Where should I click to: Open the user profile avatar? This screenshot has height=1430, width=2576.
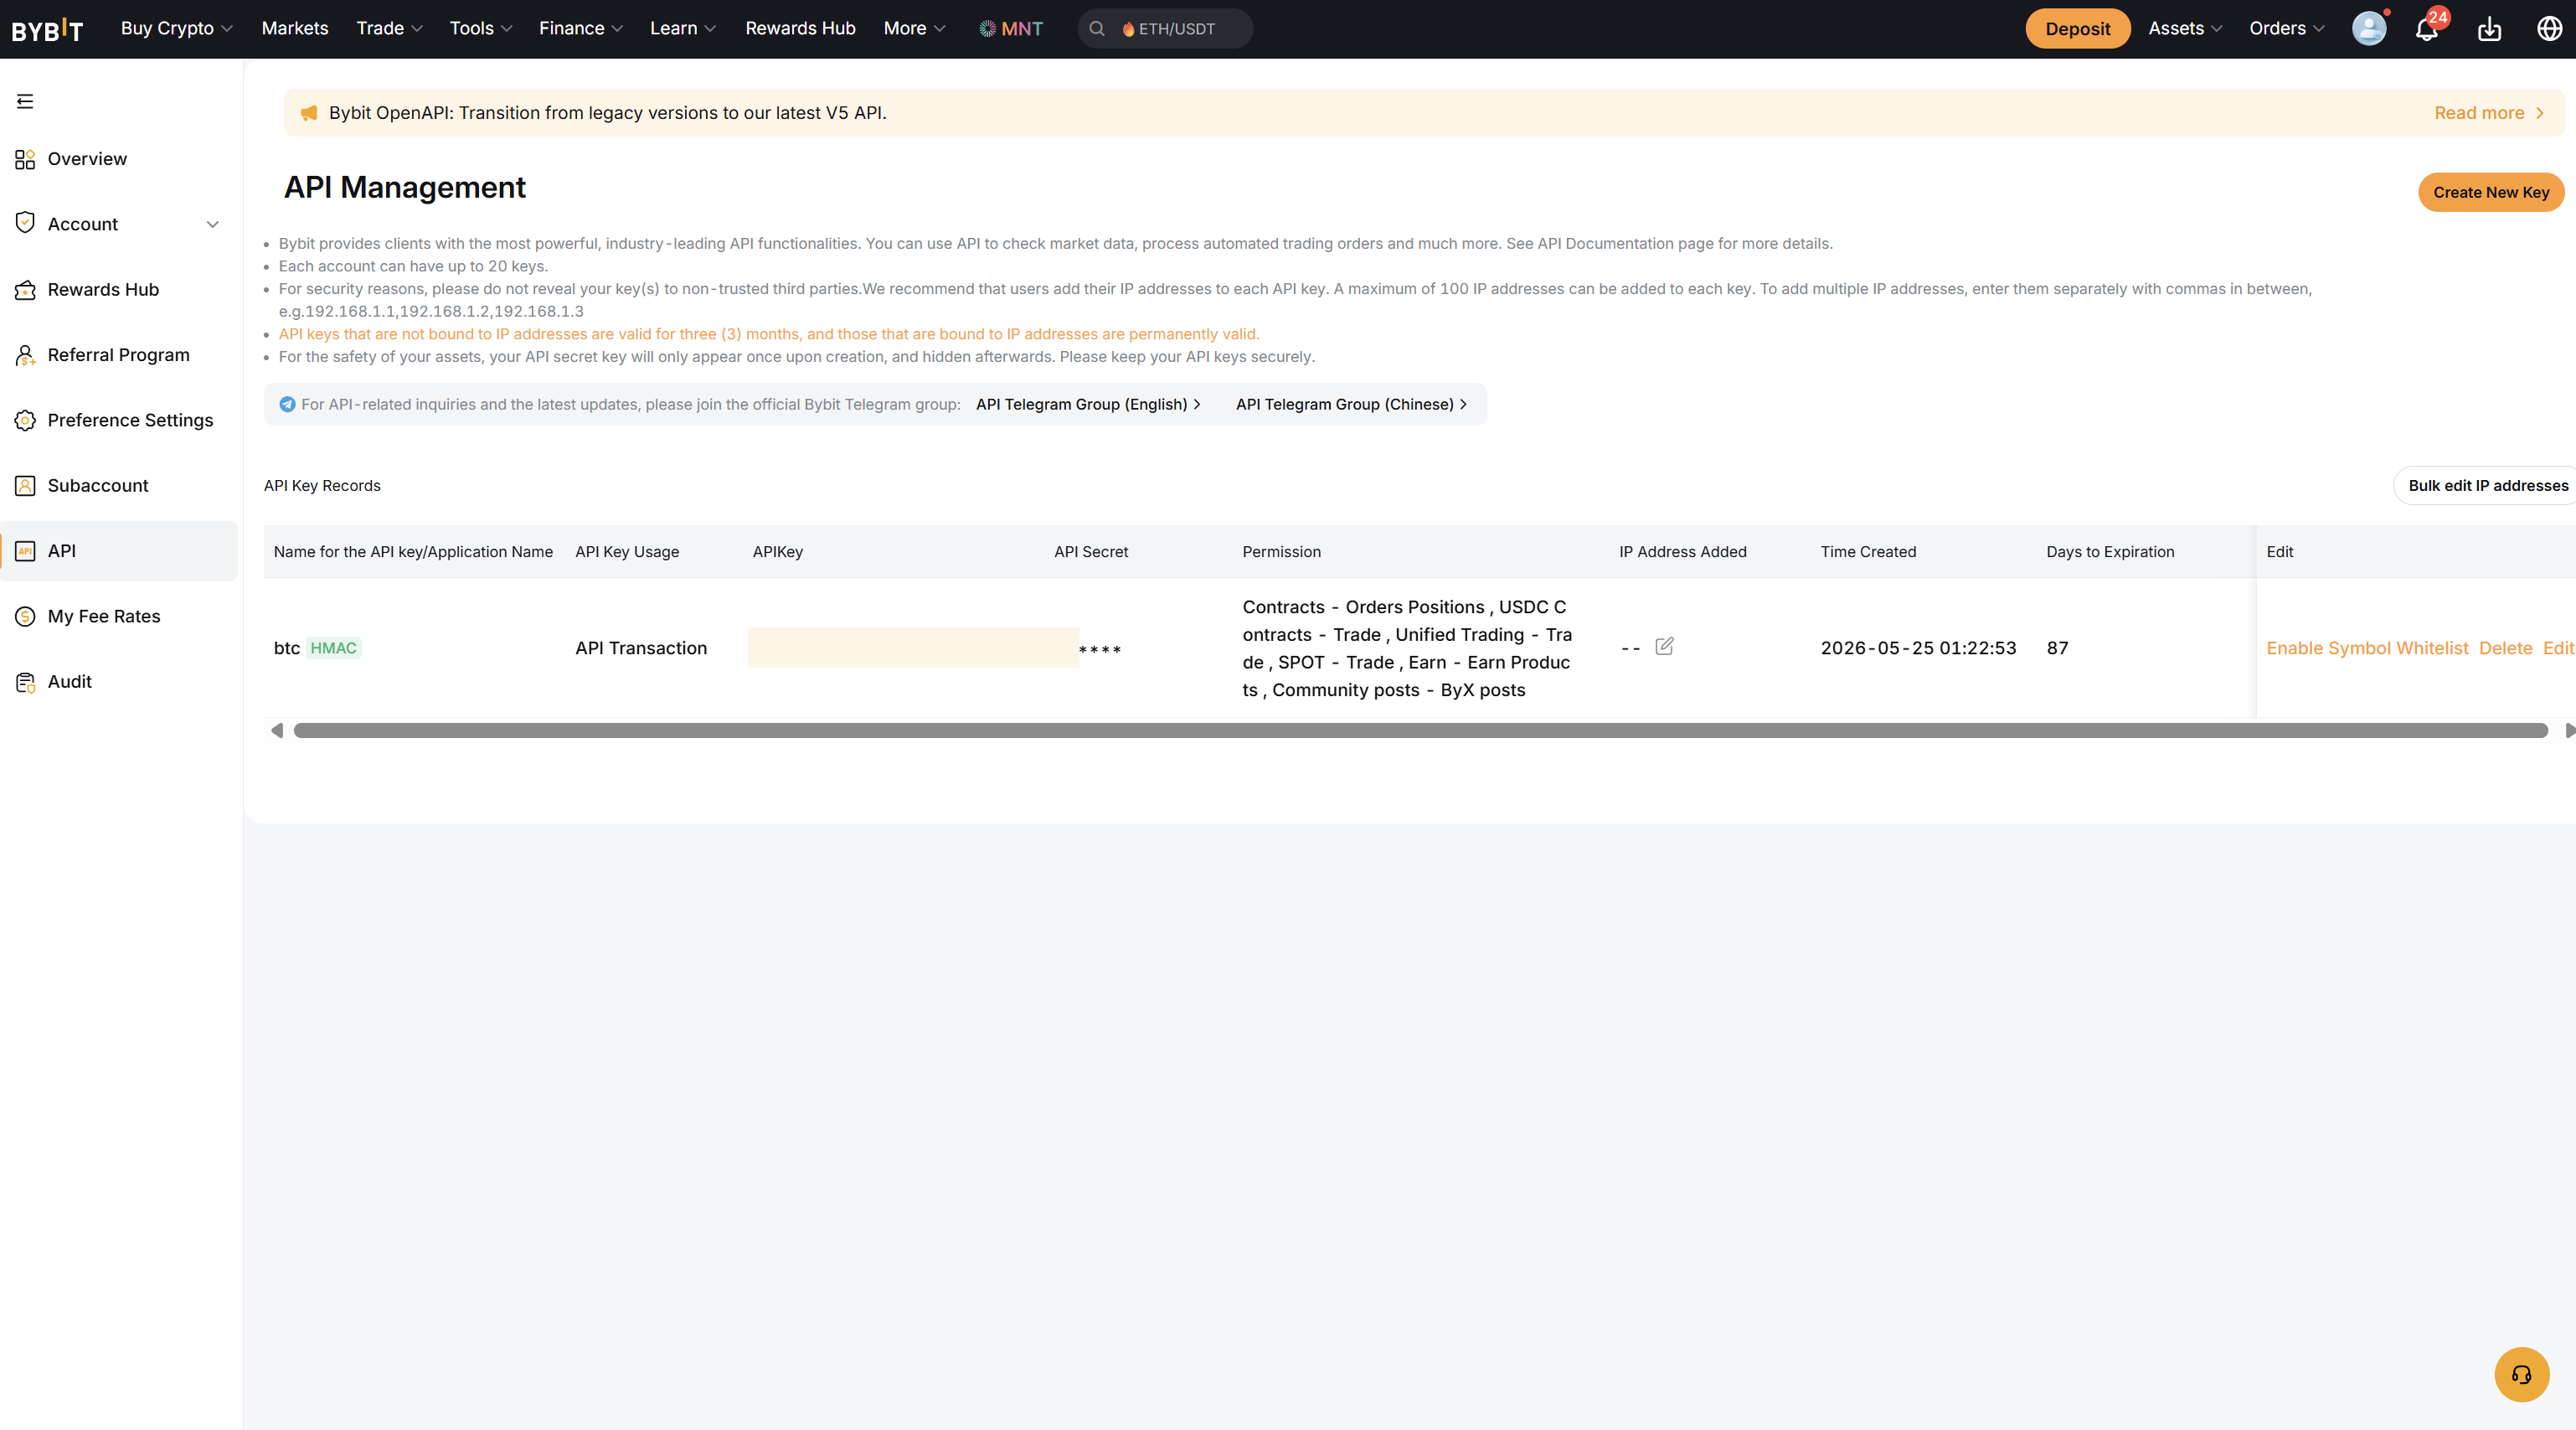[x=2369, y=28]
